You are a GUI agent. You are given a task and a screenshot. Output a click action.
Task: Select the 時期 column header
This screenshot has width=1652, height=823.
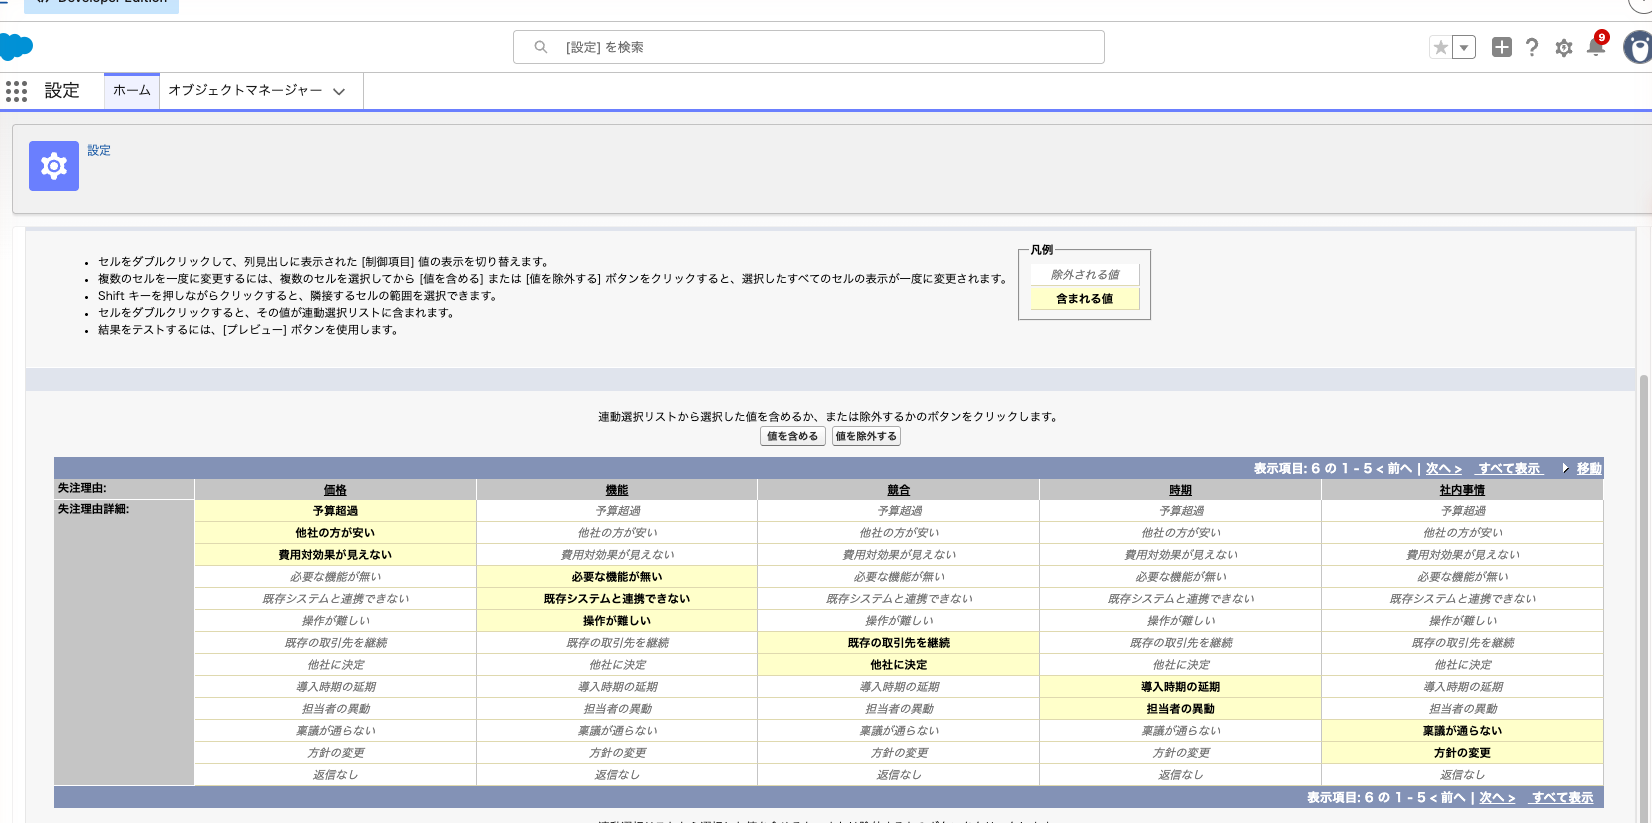pos(1181,490)
